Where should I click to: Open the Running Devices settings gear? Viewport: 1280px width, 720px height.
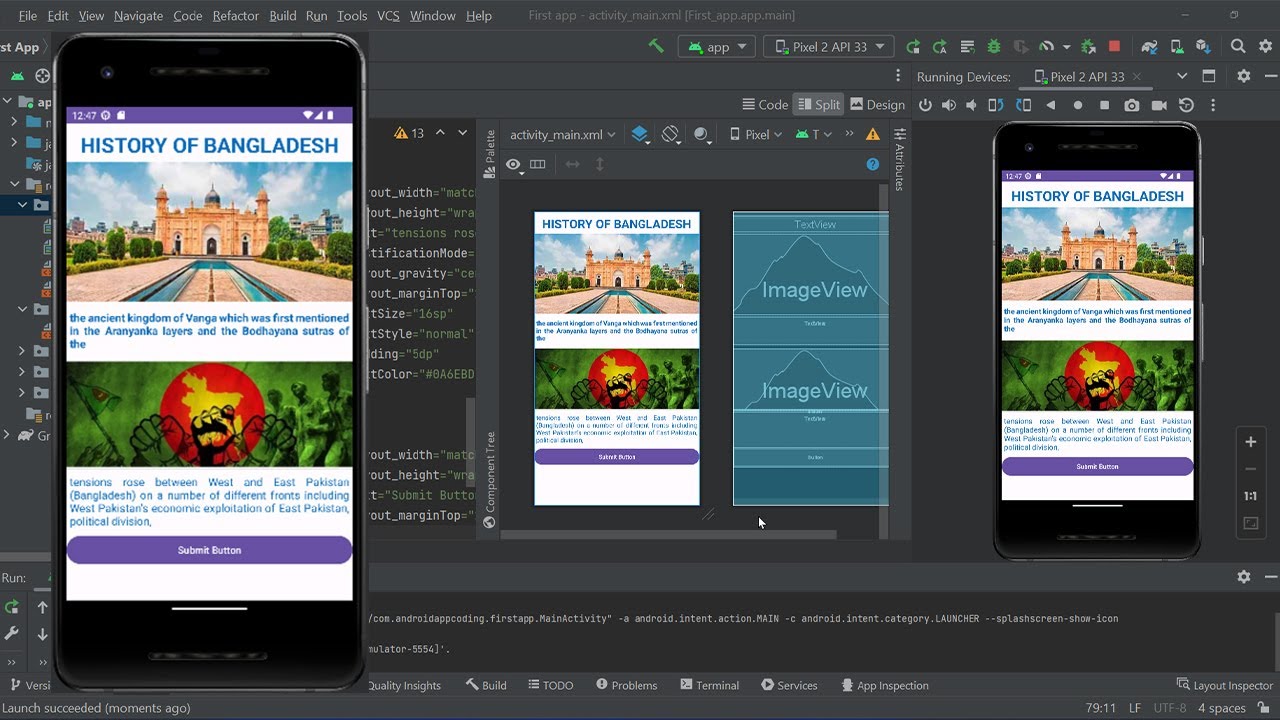click(x=1244, y=76)
